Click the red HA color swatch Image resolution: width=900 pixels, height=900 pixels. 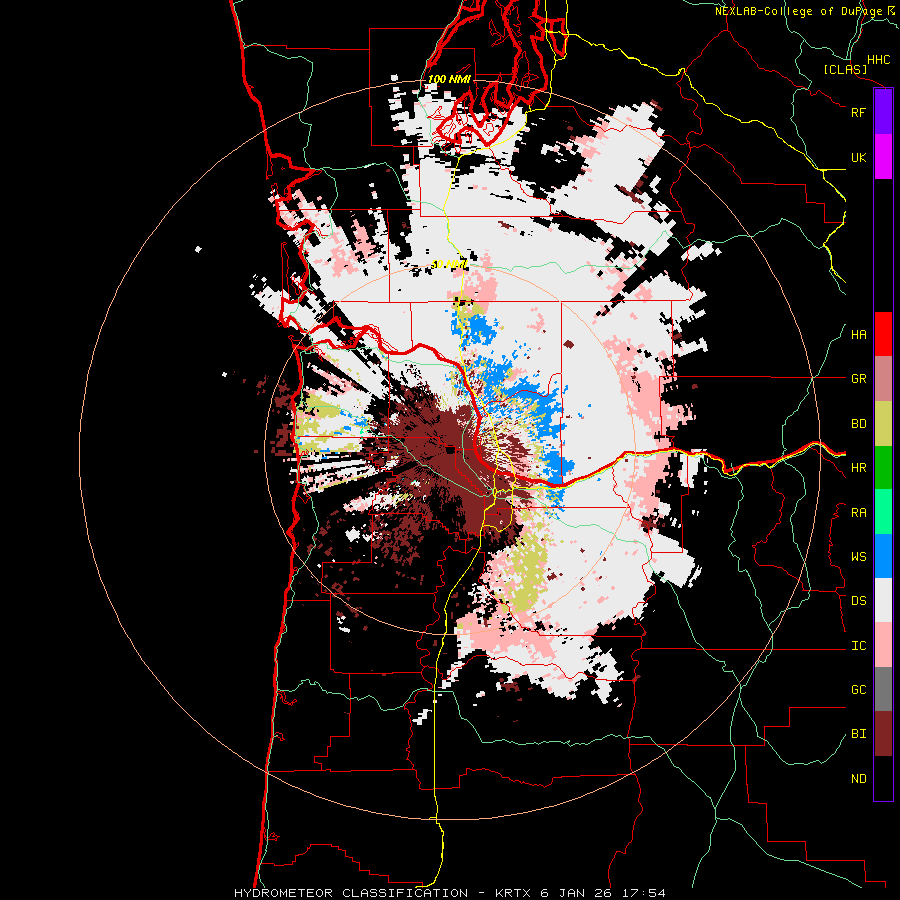click(883, 334)
